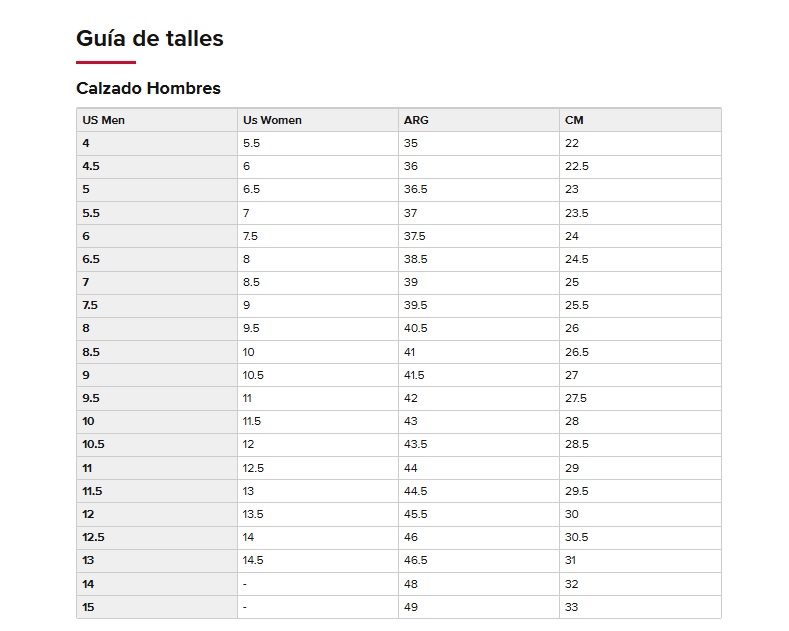
Task: Select US Men size 4.5 cell
Action: (91, 166)
